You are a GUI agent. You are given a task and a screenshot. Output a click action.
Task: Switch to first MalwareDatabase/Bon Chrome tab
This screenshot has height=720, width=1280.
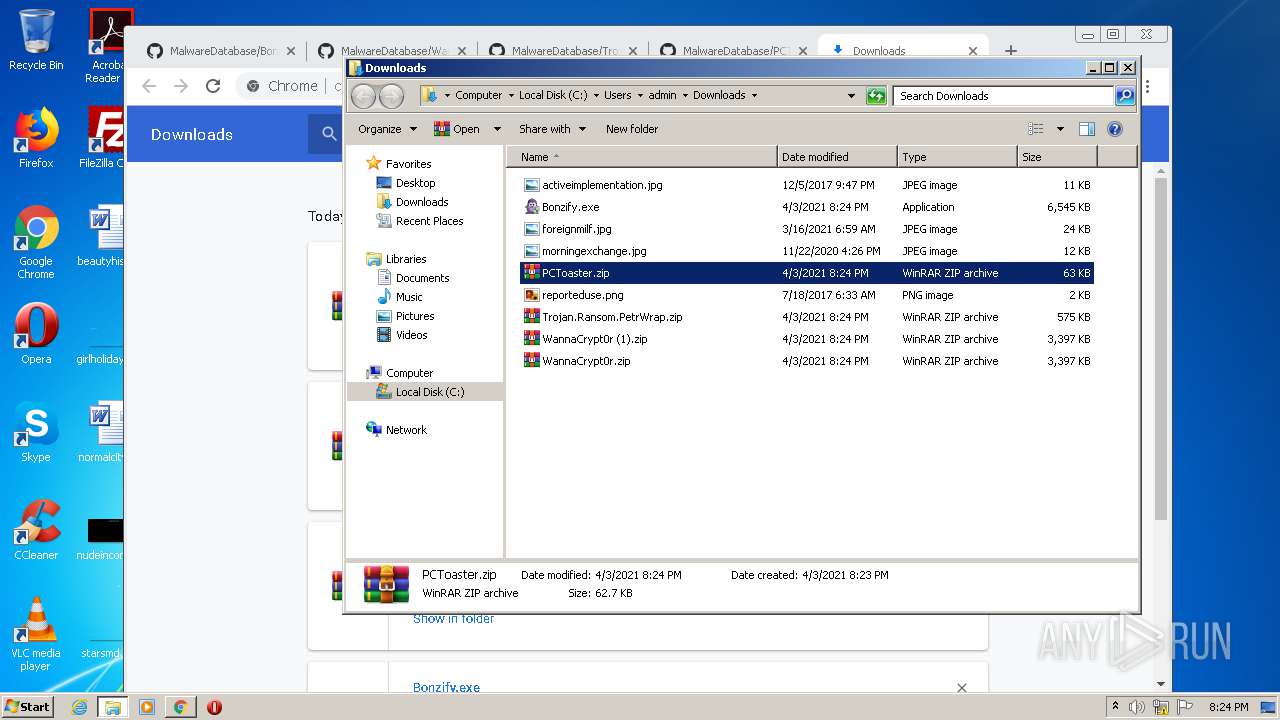click(x=220, y=50)
